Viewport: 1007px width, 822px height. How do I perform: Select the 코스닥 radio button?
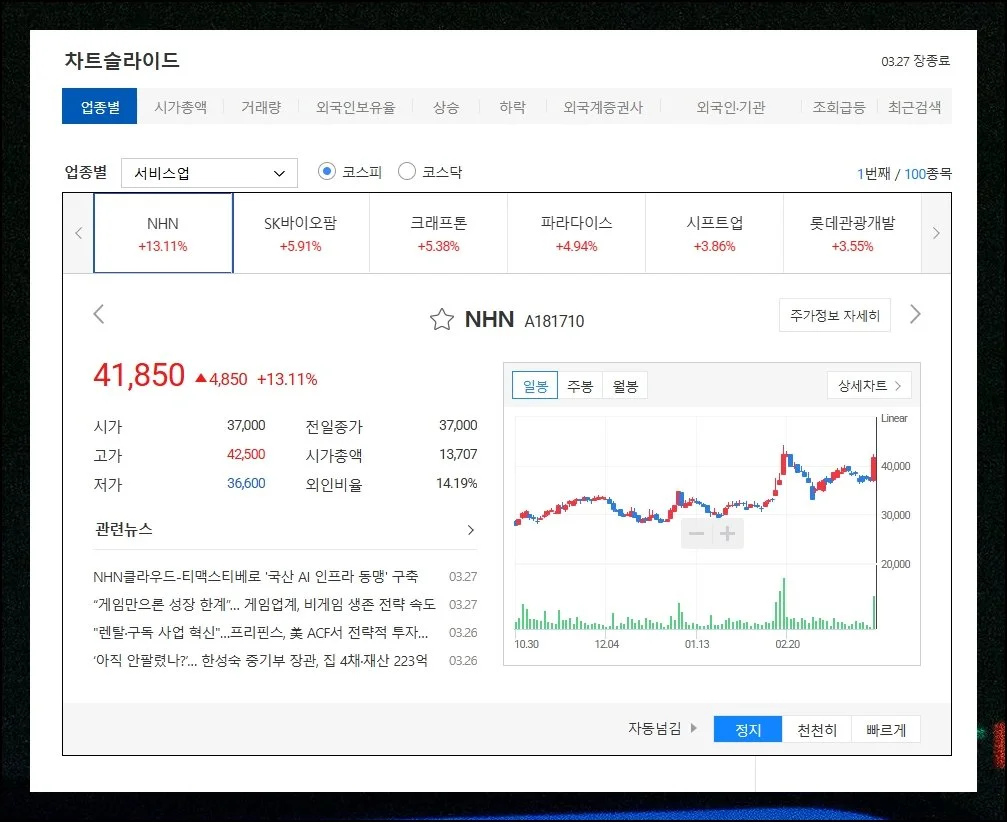406,171
